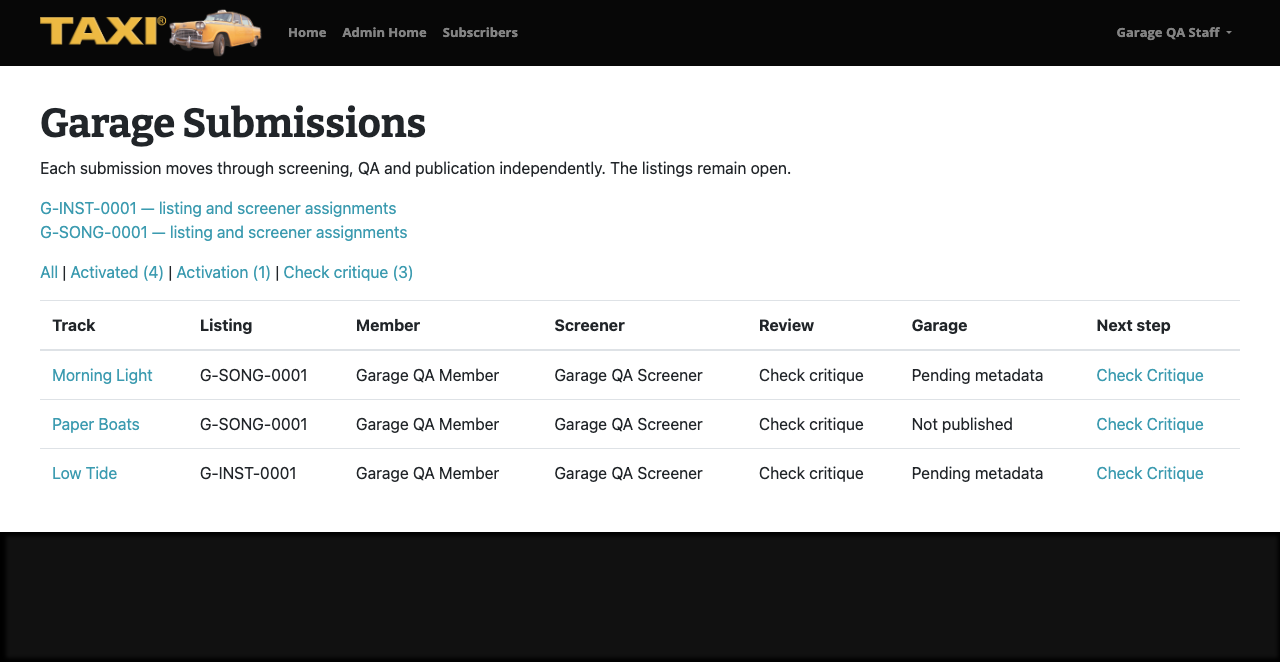1280x662 pixels.
Task: Open Subscribers page from navbar
Action: tap(480, 32)
